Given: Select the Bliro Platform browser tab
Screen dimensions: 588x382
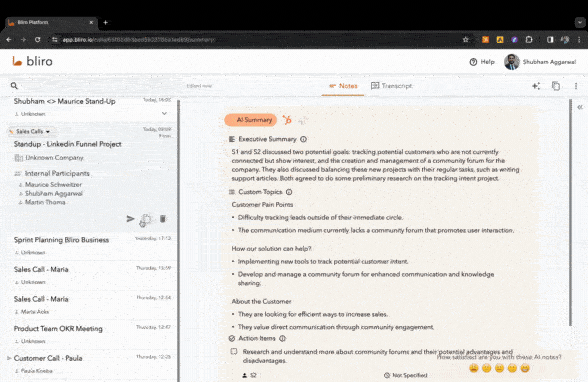Looking at the screenshot, I should [x=51, y=22].
